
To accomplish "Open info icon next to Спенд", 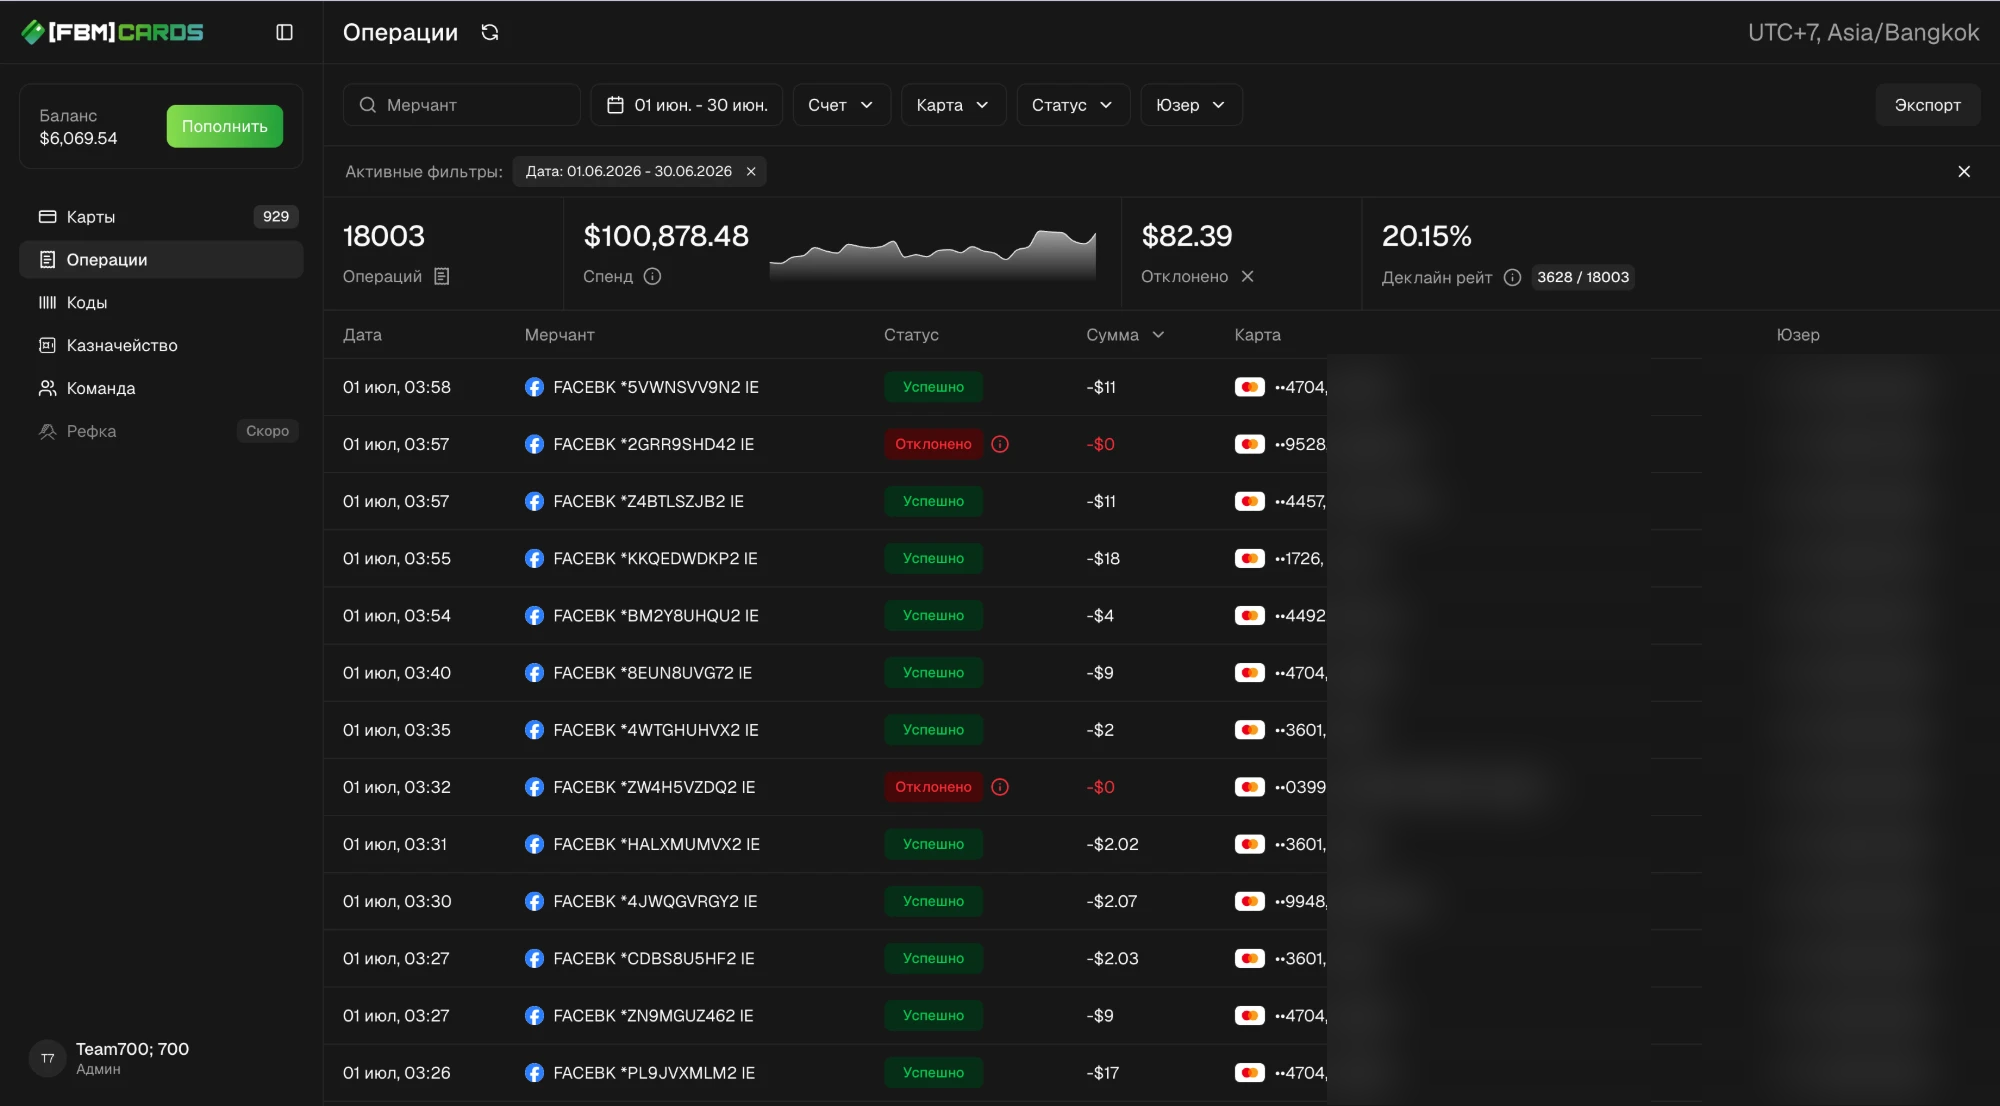I will tap(652, 276).
